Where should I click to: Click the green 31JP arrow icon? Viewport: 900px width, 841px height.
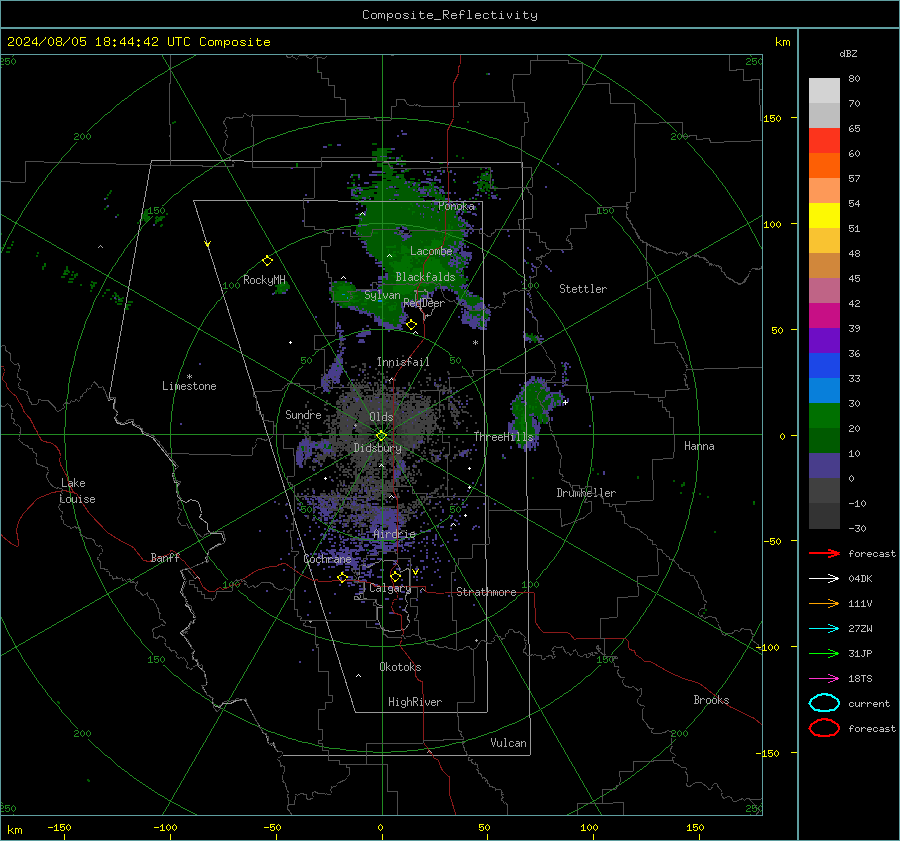tap(824, 653)
